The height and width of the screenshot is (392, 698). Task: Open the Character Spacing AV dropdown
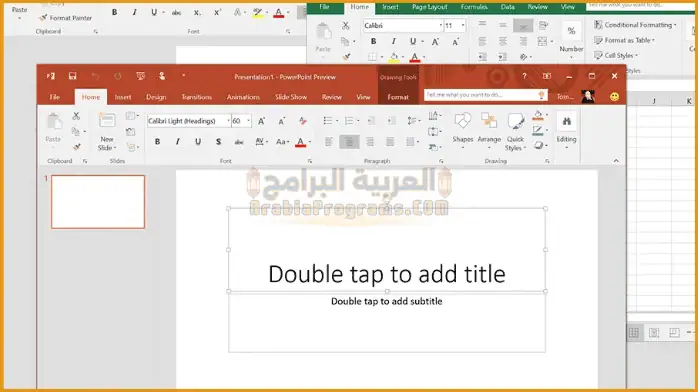coord(261,142)
